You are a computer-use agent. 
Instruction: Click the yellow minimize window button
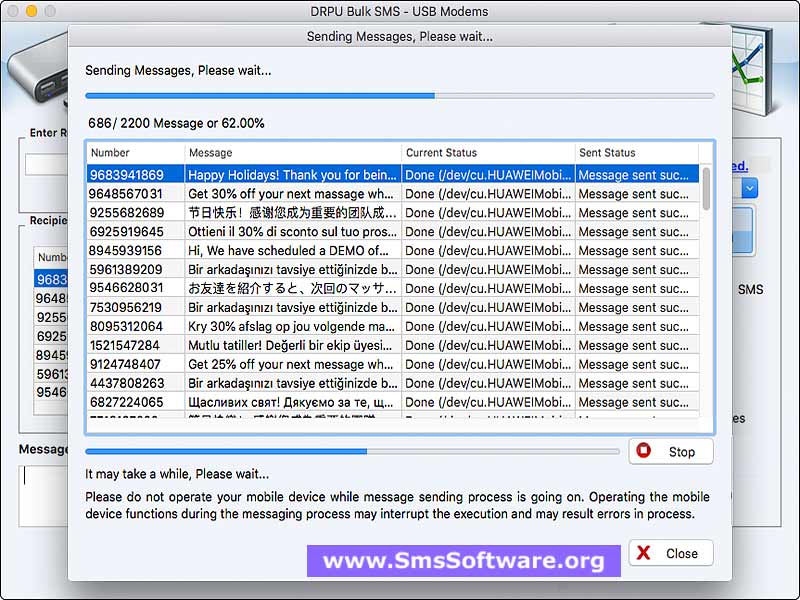click(31, 11)
